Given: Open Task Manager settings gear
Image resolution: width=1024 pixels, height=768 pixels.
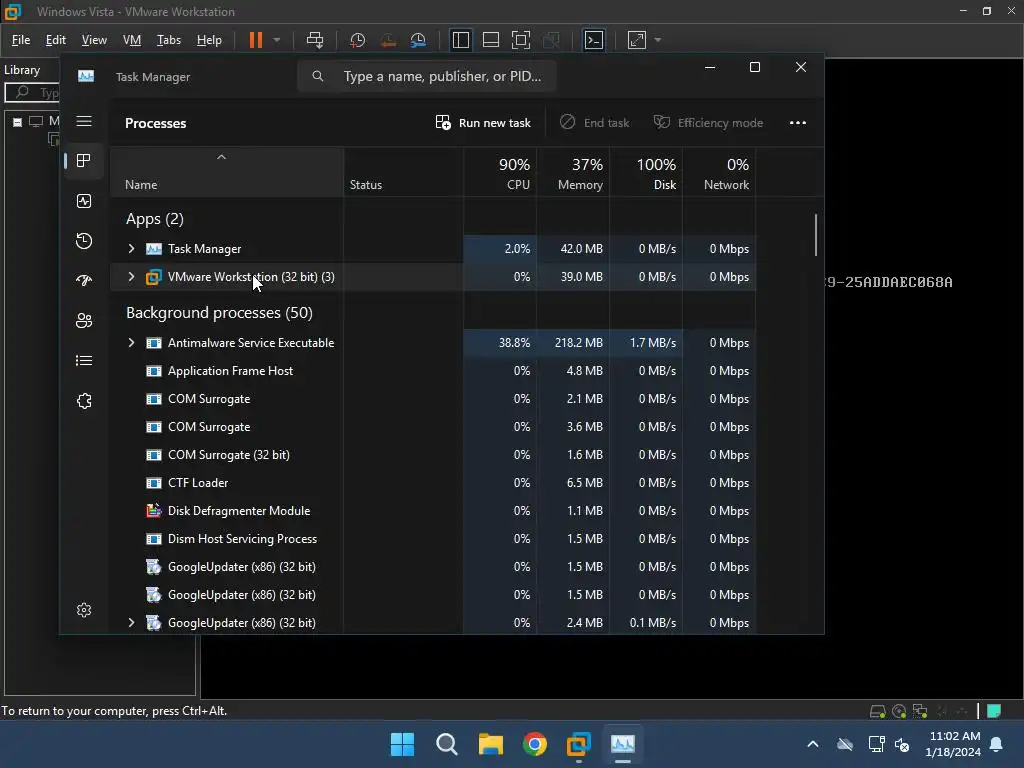Looking at the screenshot, I should (84, 610).
